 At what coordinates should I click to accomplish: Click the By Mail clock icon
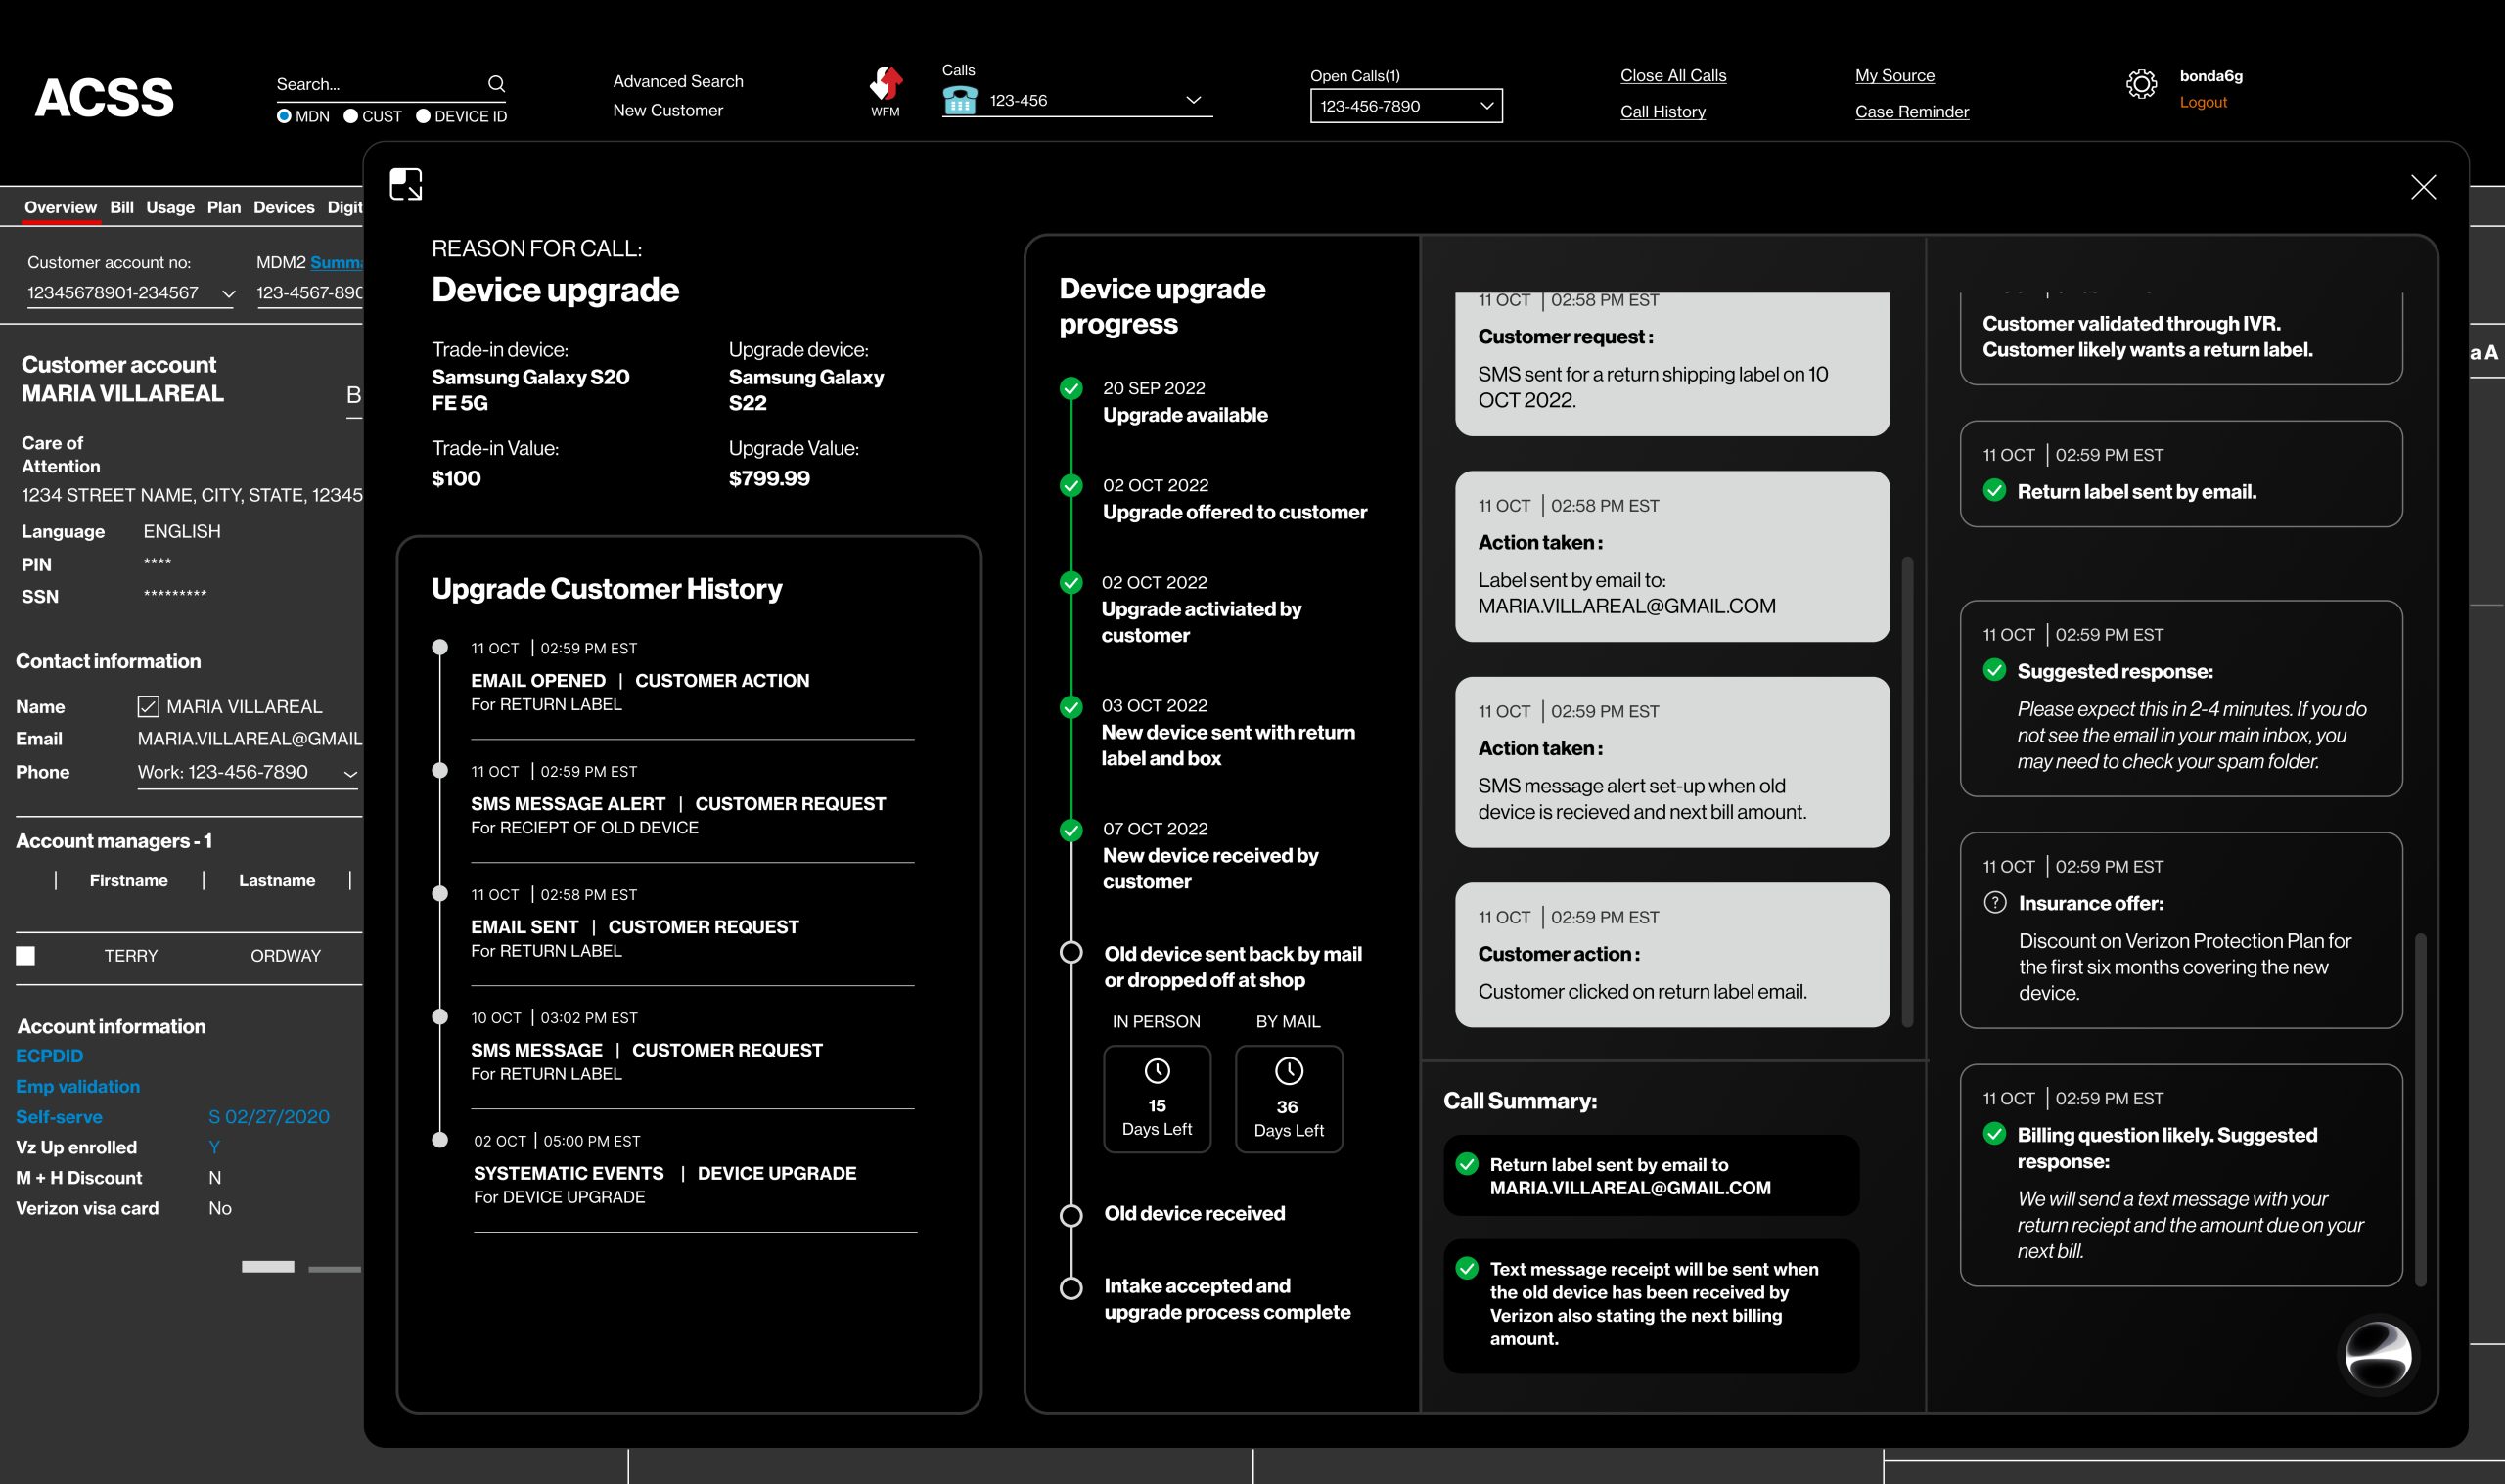click(1289, 1071)
